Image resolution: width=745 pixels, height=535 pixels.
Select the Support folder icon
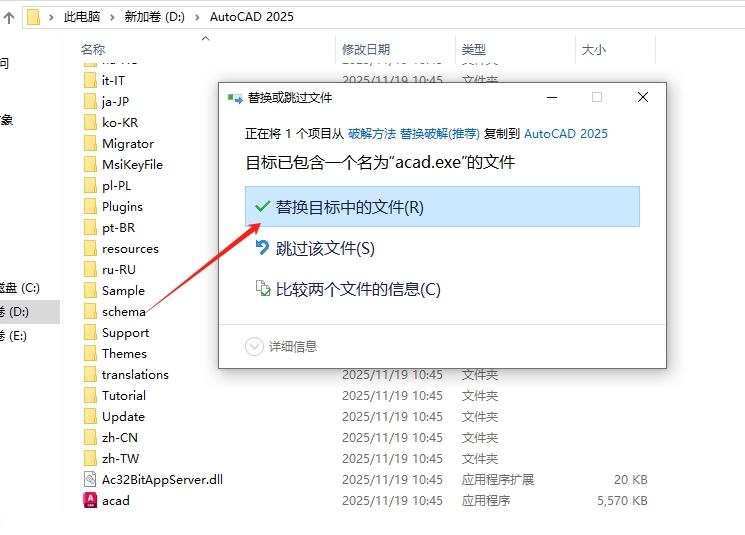coord(90,332)
